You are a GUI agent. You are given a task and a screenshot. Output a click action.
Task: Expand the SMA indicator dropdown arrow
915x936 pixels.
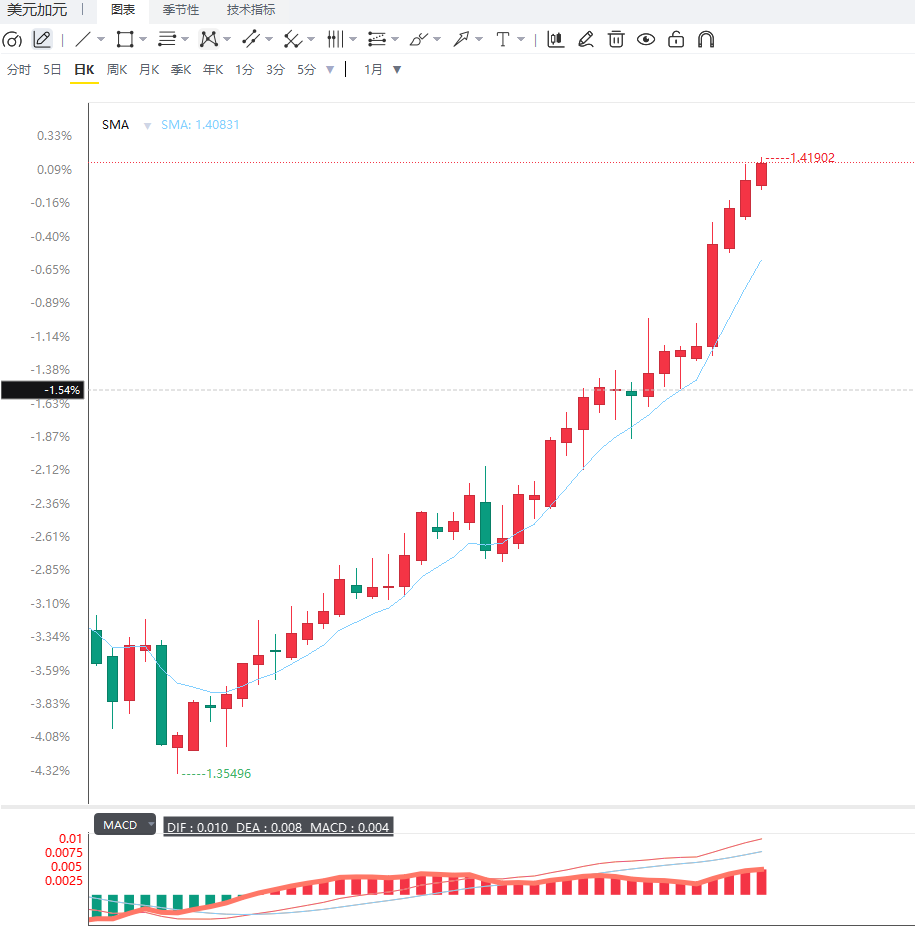tap(147, 125)
